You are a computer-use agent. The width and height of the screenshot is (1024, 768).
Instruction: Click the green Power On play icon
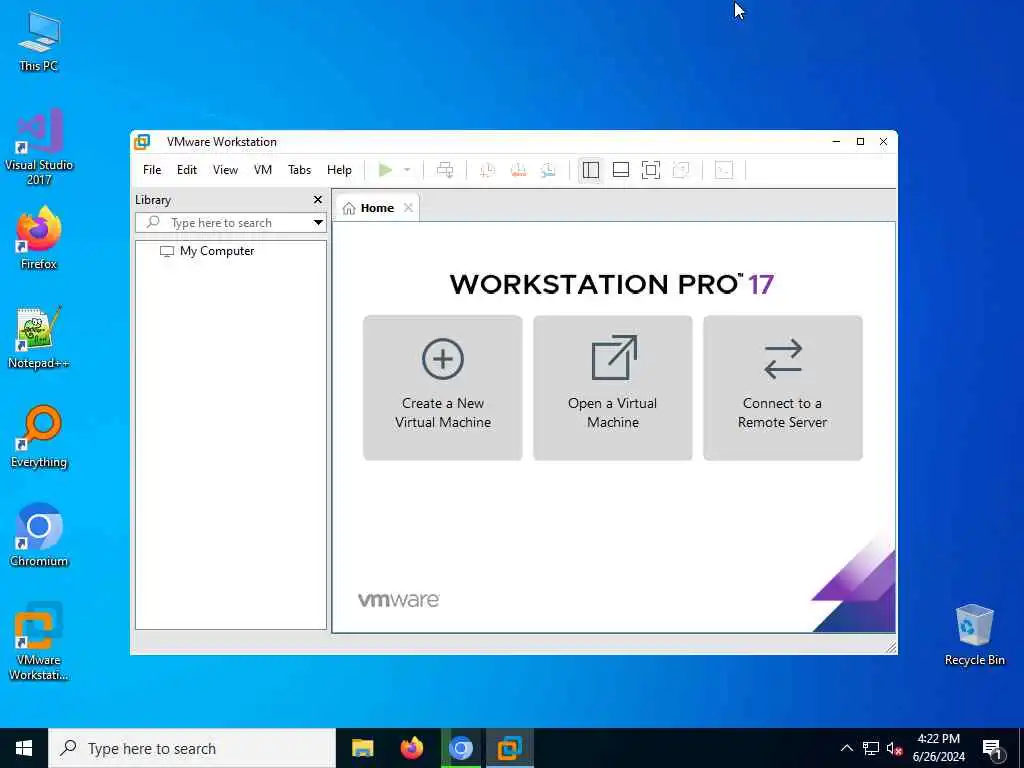coord(385,170)
